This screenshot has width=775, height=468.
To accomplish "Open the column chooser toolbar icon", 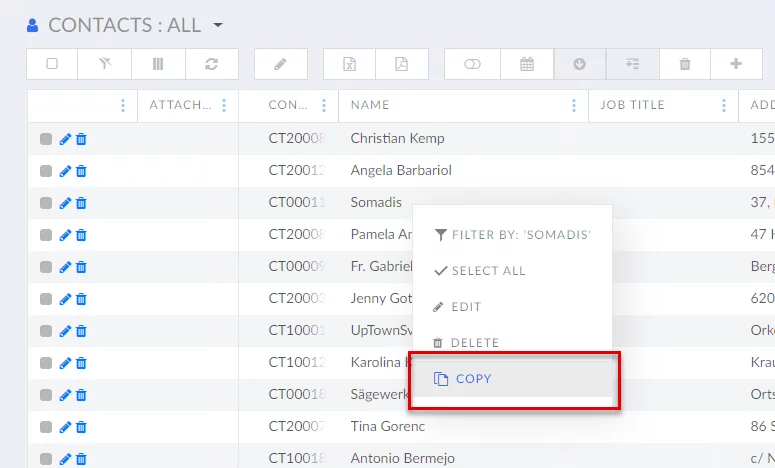I will coord(158,64).
